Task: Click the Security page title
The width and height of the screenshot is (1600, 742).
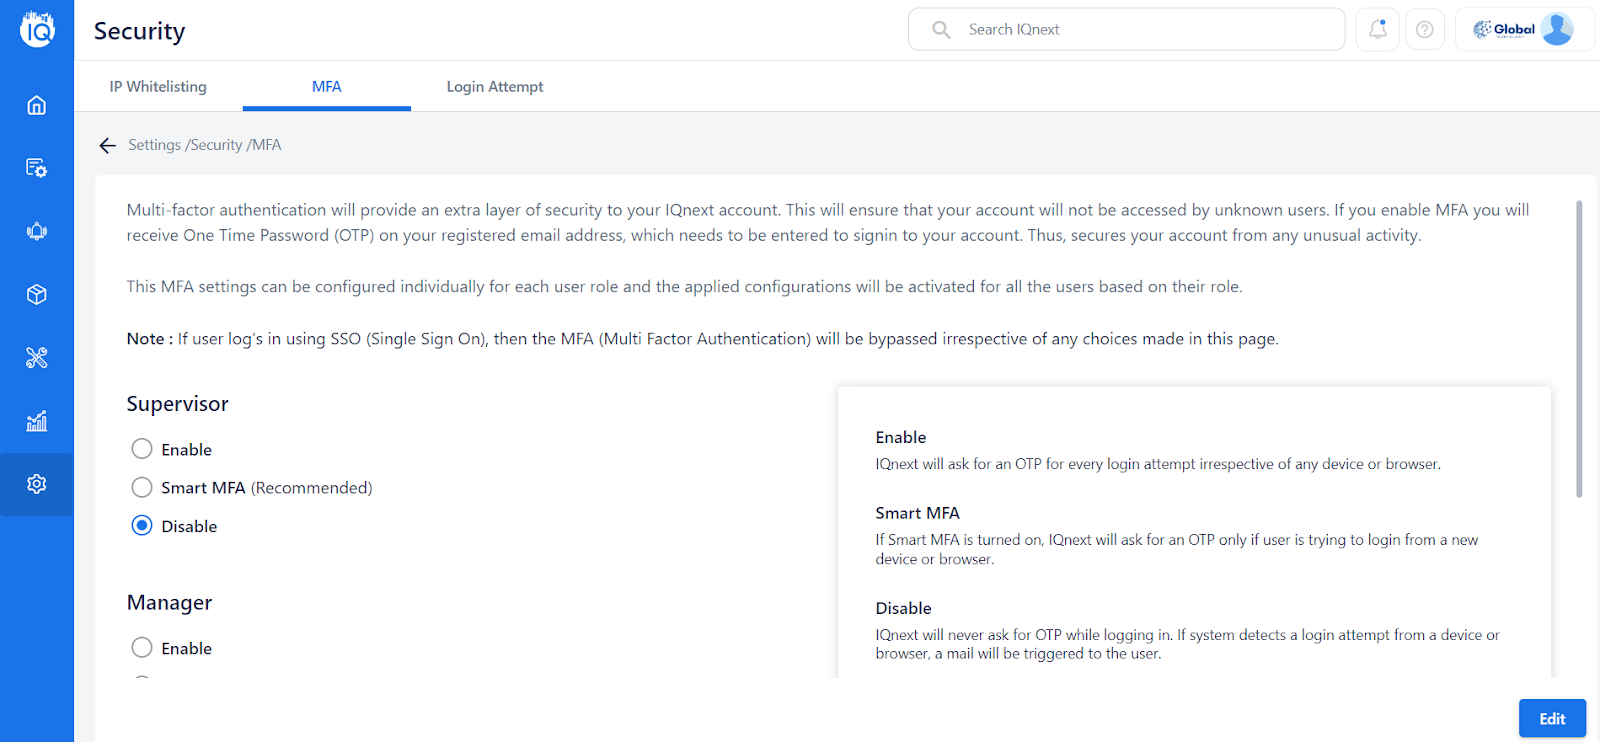Action: coord(140,31)
